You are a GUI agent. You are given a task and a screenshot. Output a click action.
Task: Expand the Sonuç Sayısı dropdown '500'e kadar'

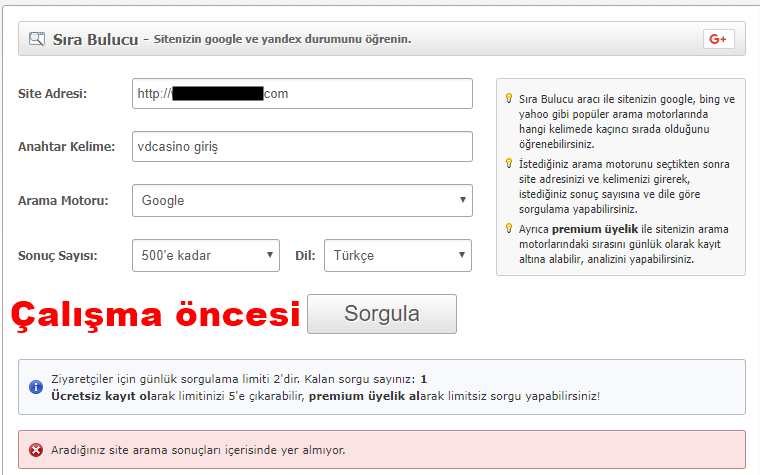[205, 255]
